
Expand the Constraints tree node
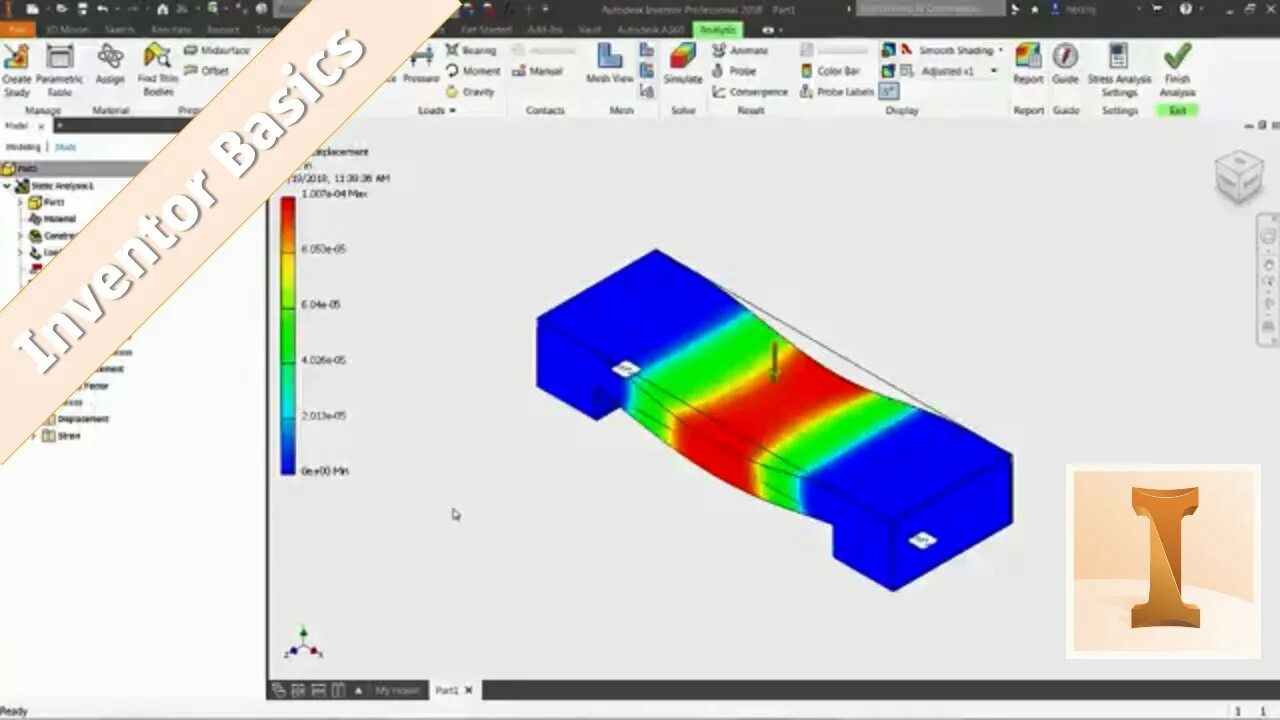point(21,236)
